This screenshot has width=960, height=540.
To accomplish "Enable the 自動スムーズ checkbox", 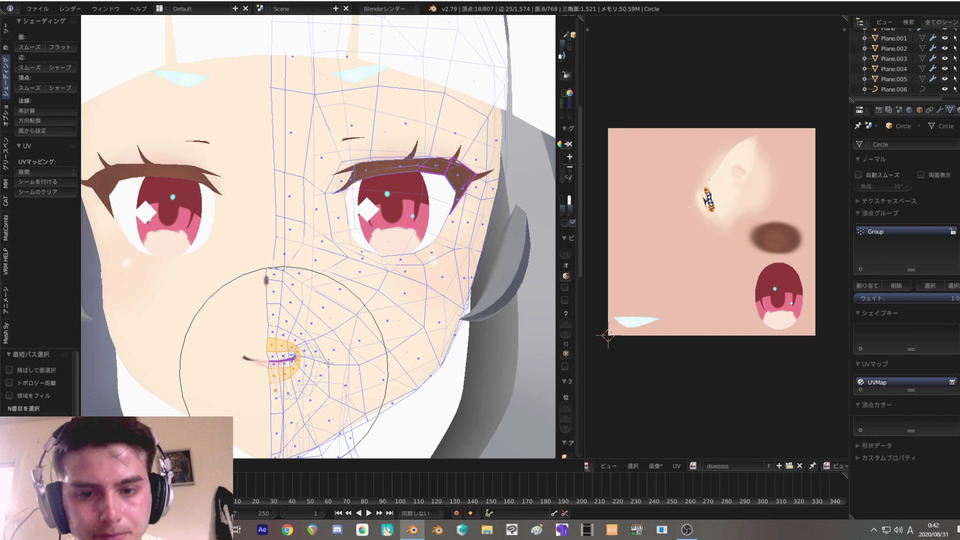I will click(859, 174).
